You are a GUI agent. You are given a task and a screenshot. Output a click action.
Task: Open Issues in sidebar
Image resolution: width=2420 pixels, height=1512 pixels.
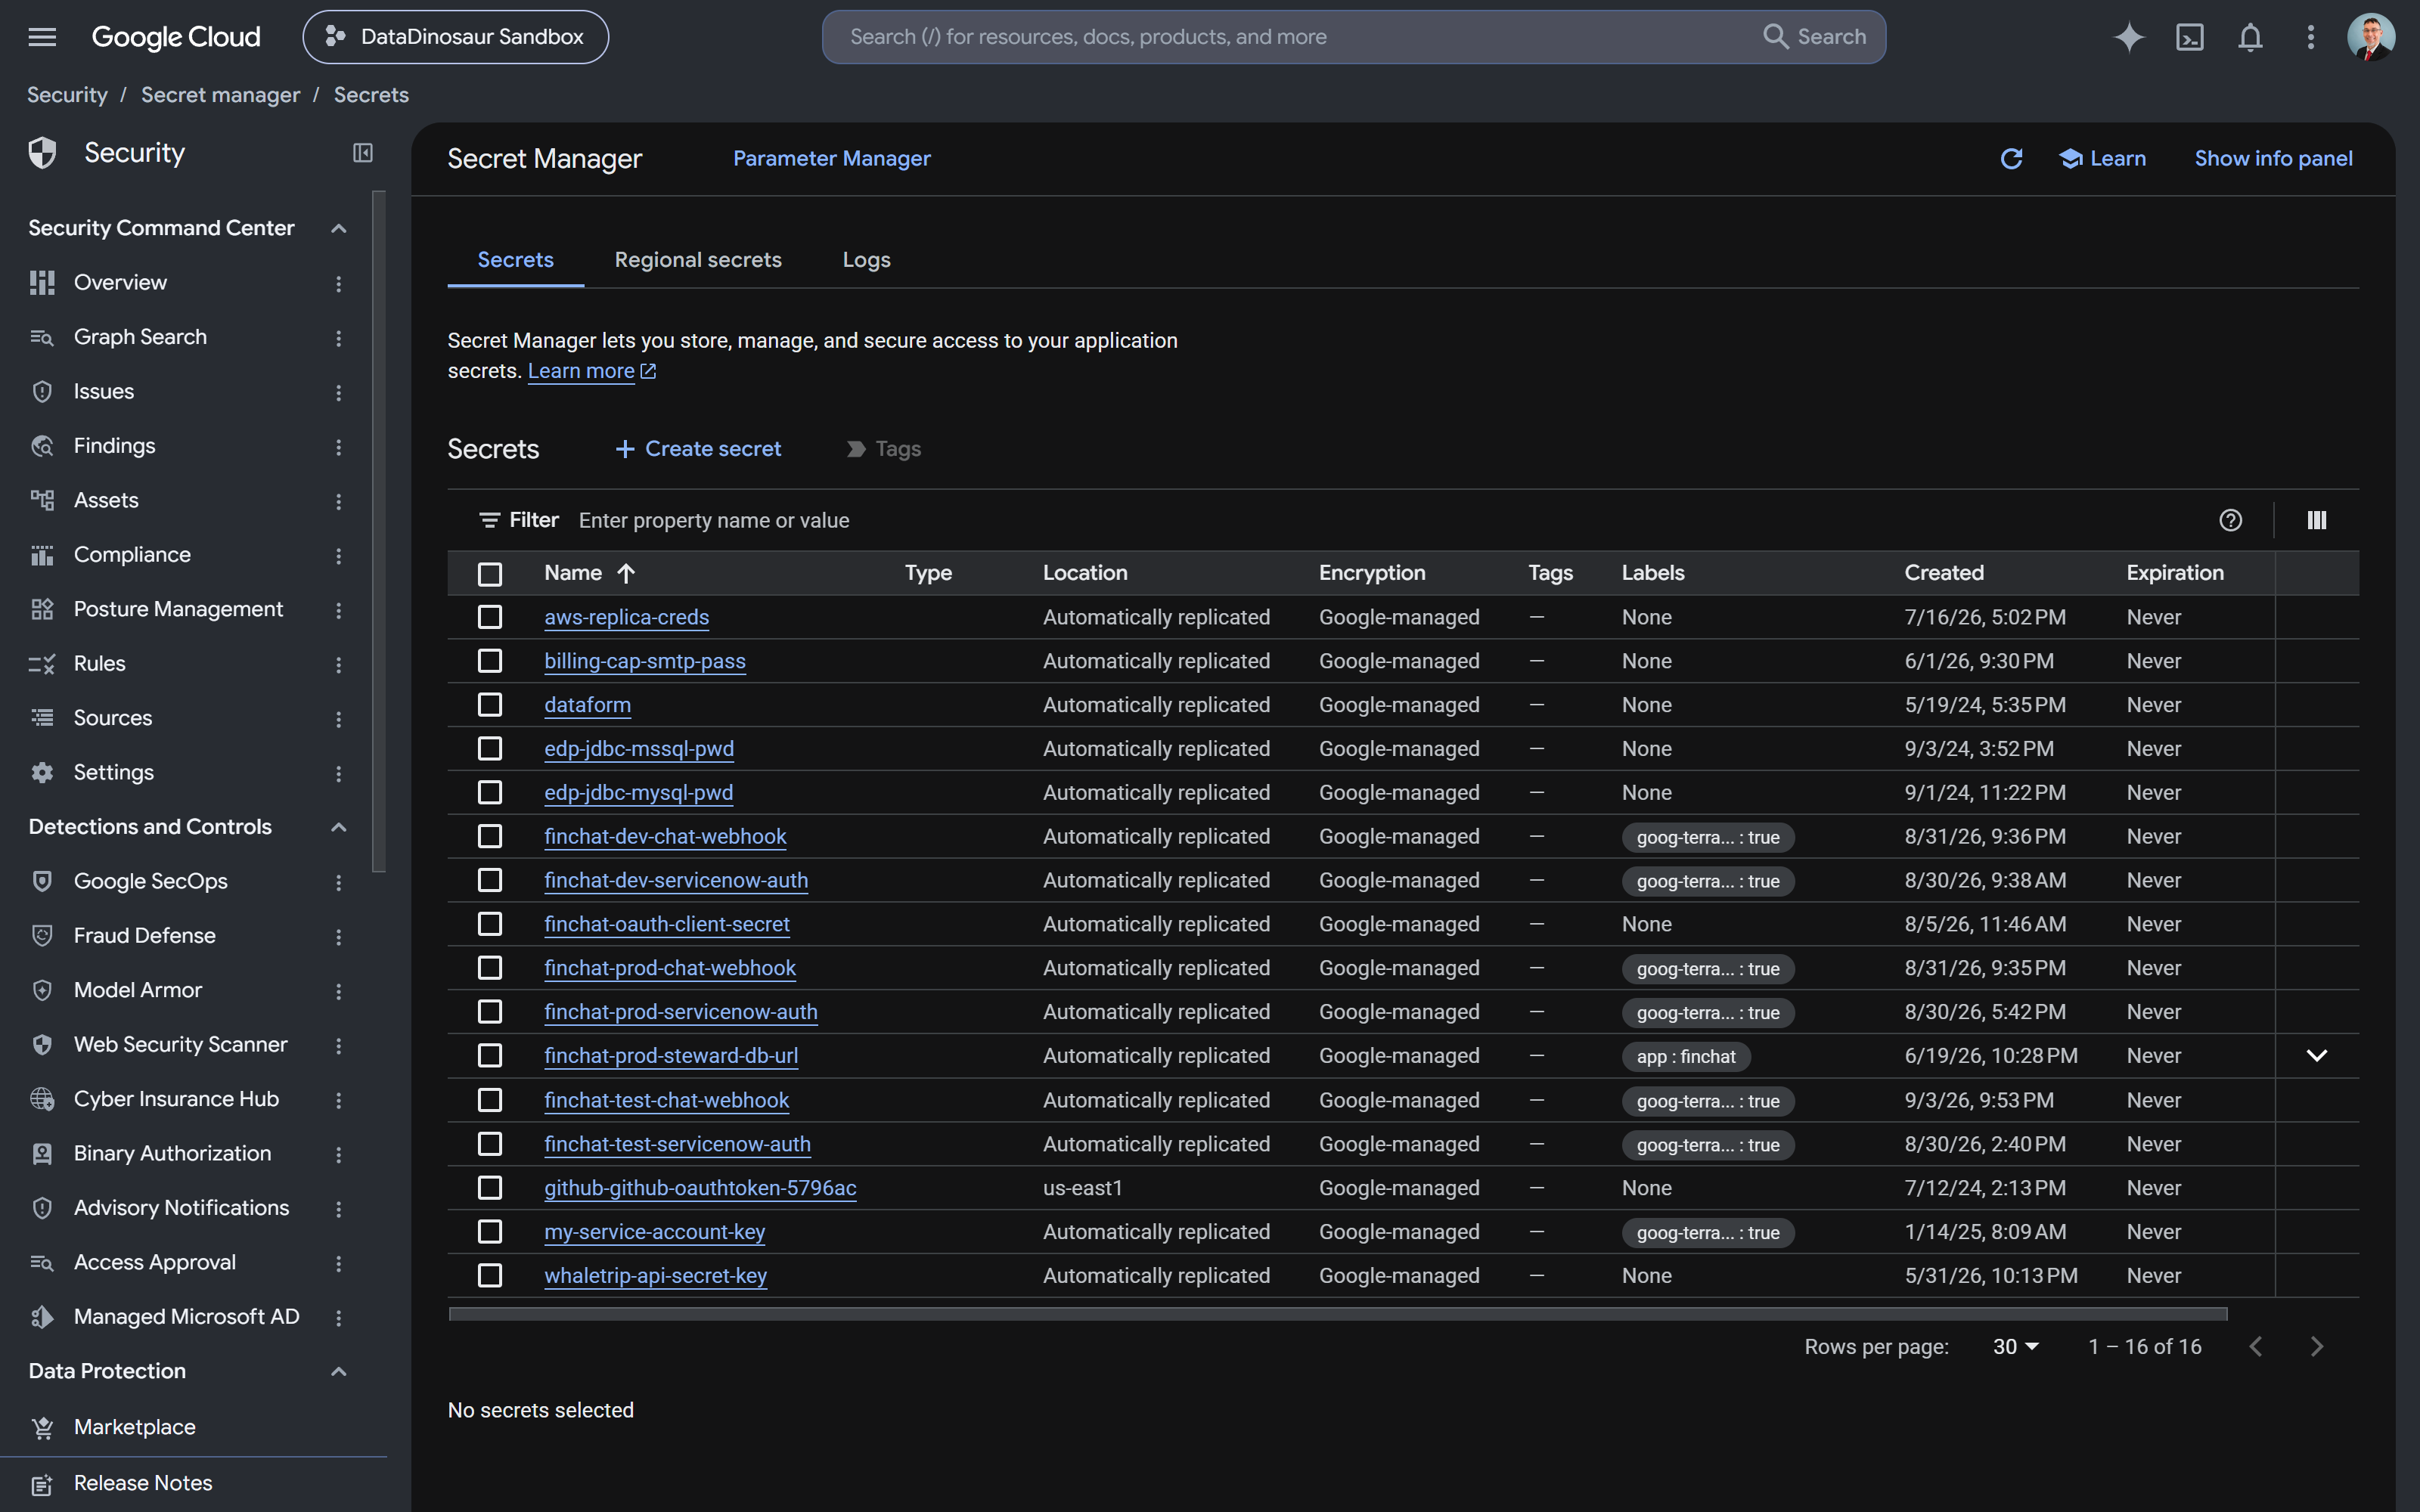103,391
